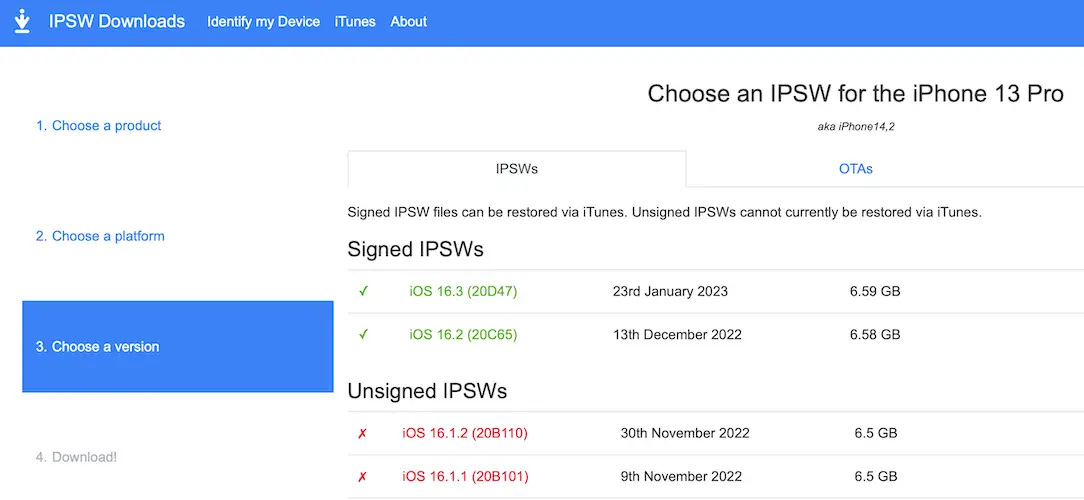Select iOS 16.3 (20D47) firmware
1084x500 pixels.
463,292
